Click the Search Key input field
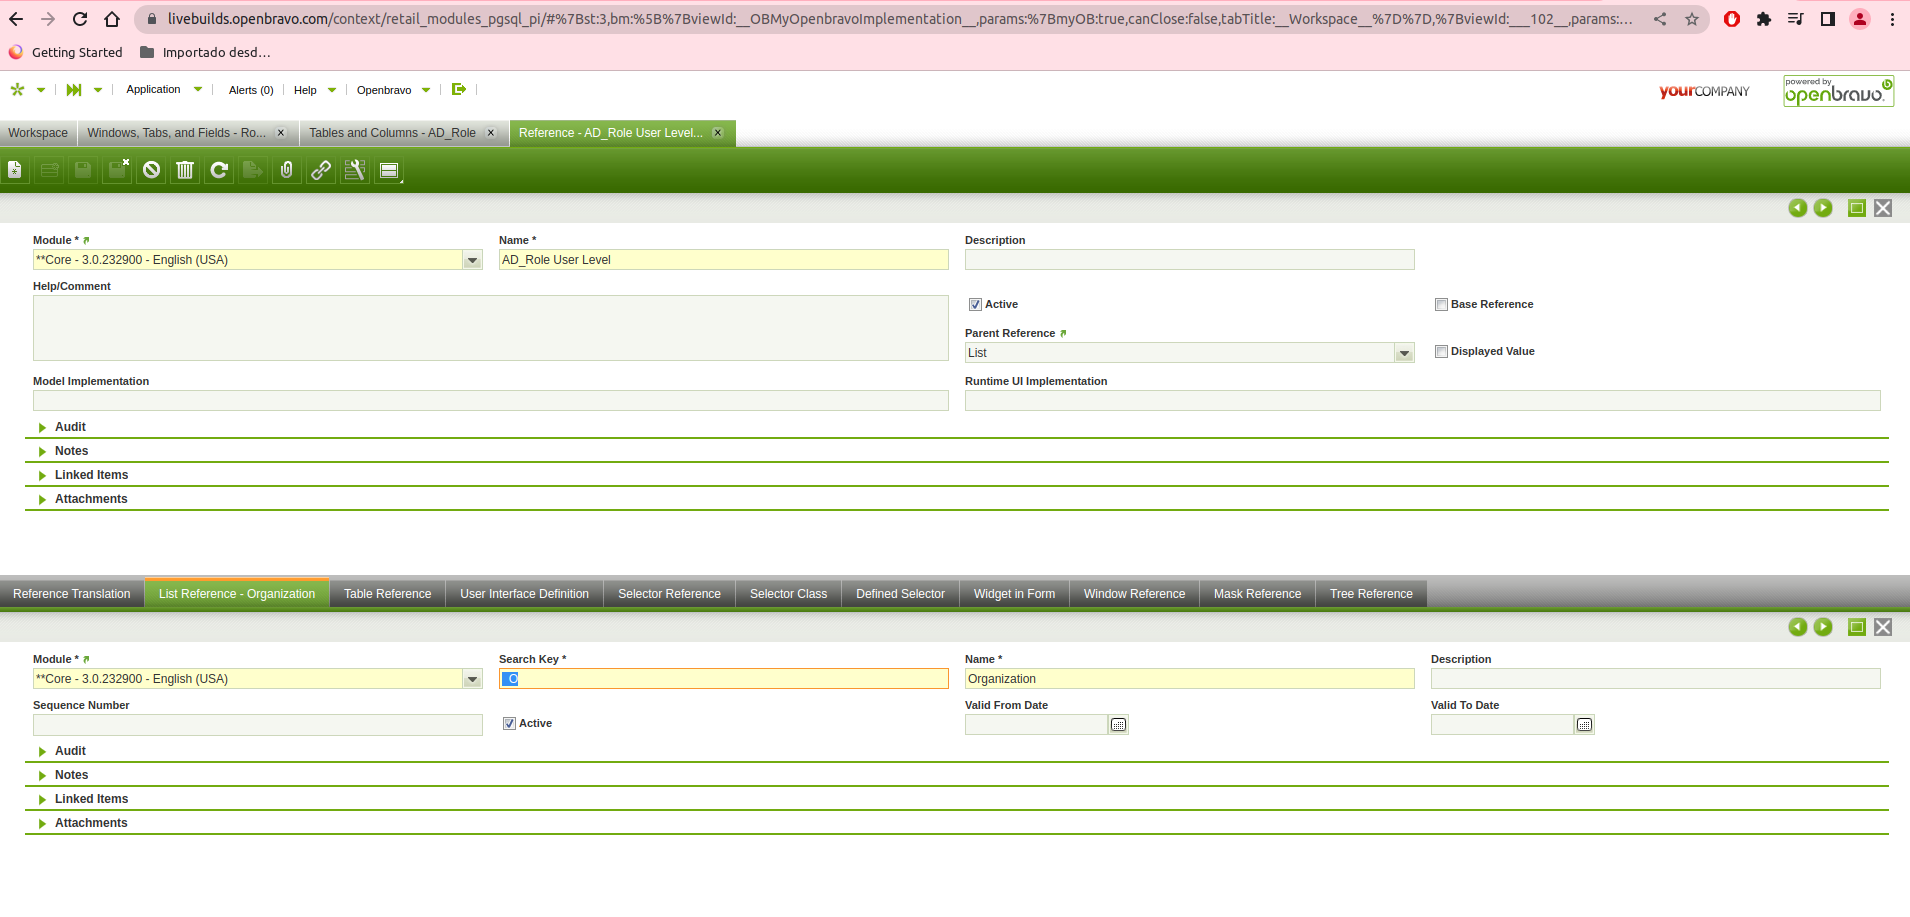This screenshot has height=917, width=1910. tap(723, 679)
